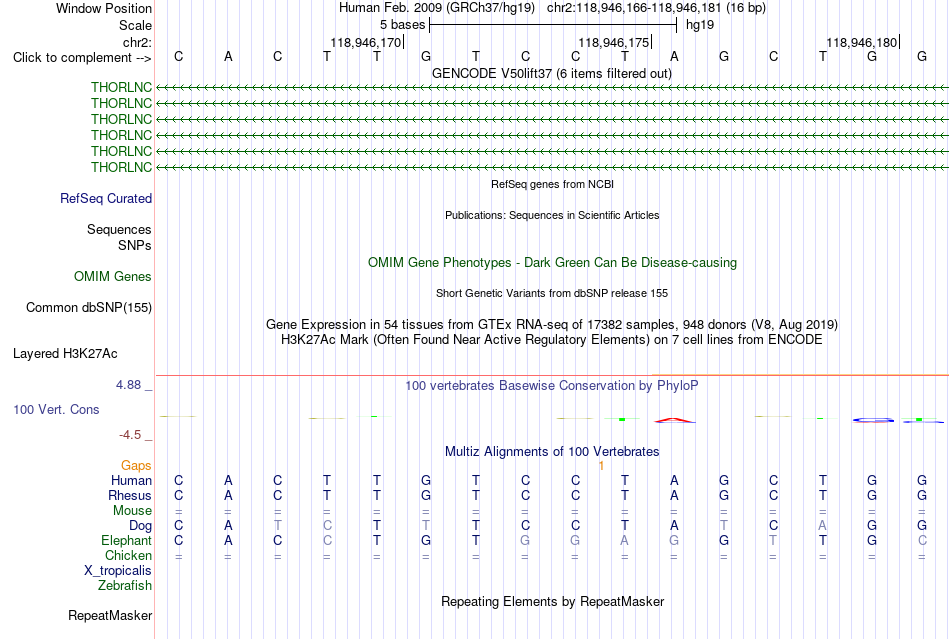Select the X_tropicalis alignment row label

click(x=118, y=571)
